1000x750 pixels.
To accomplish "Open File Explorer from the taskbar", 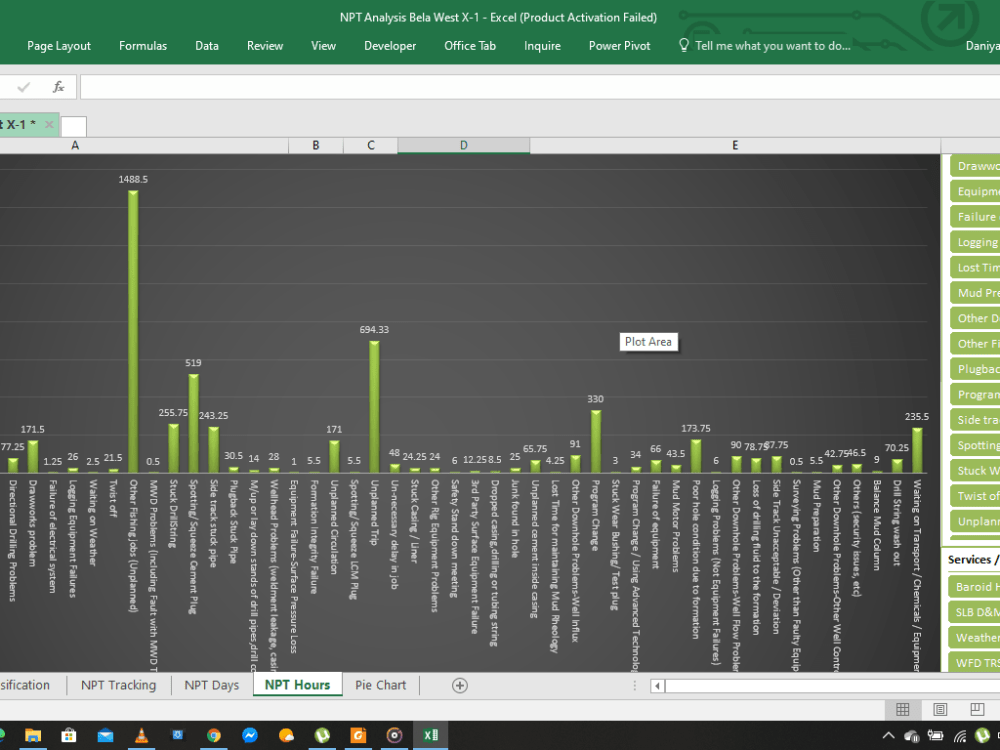I will 32,734.
